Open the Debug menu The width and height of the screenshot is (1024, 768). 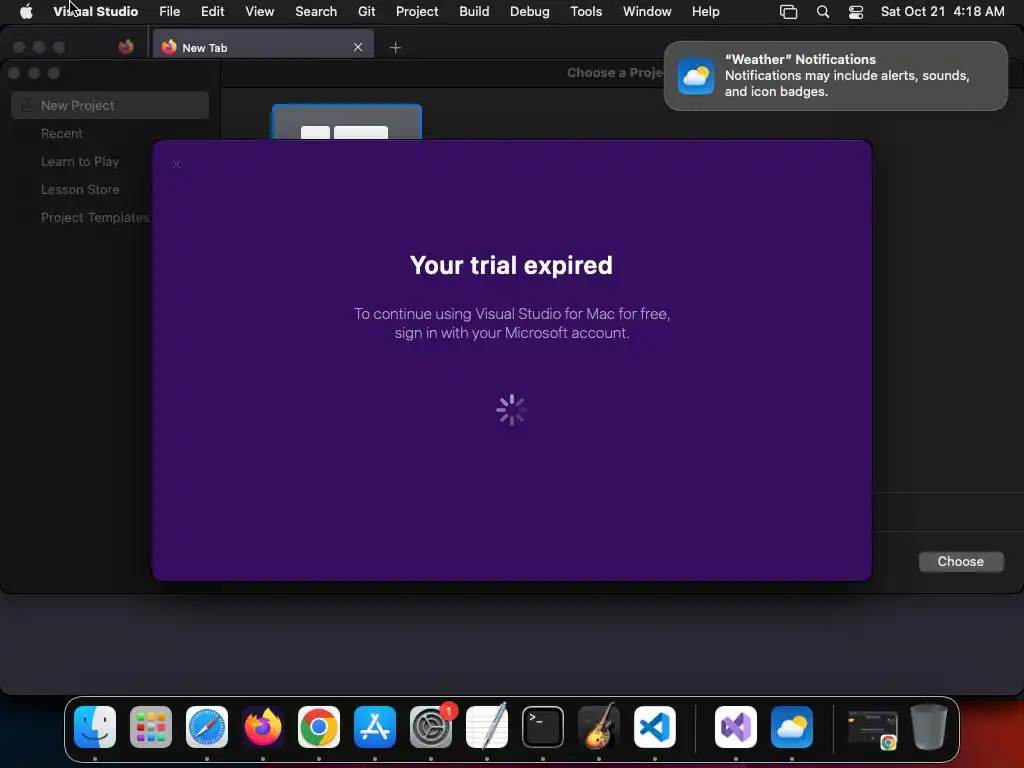(530, 11)
